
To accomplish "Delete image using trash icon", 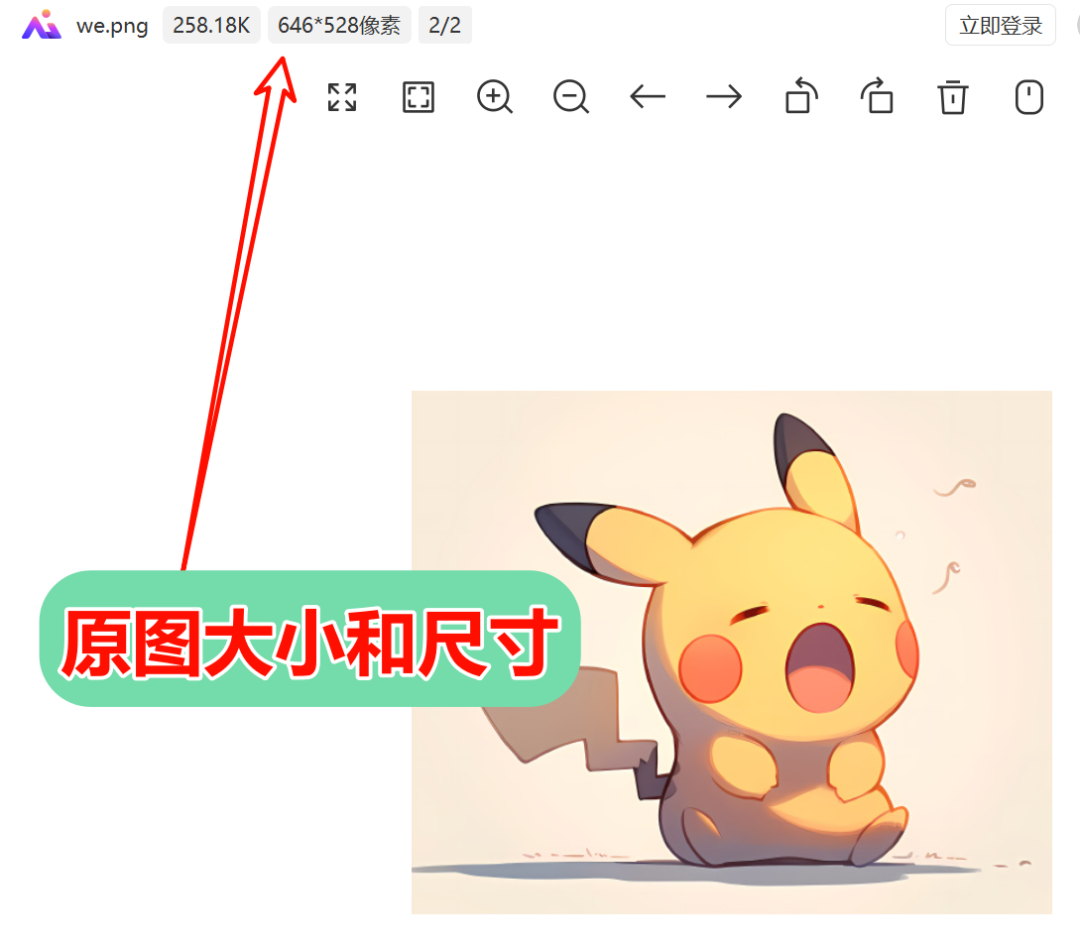I will (x=953, y=97).
